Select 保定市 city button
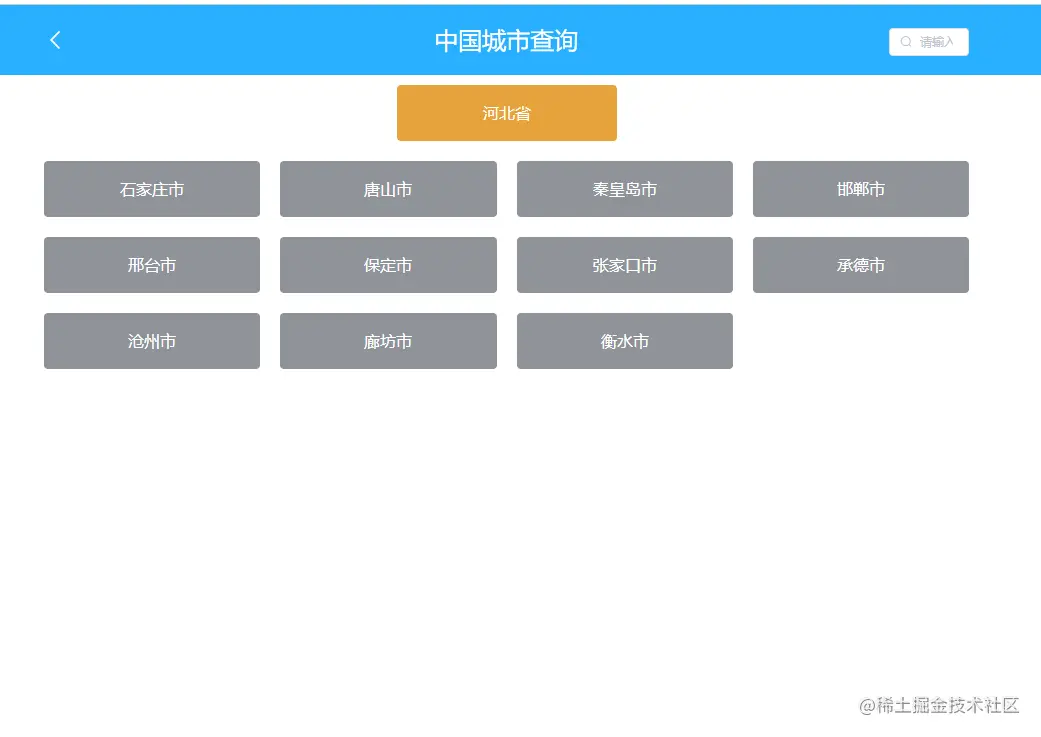Viewport: 1041px width, 737px height. 388,265
